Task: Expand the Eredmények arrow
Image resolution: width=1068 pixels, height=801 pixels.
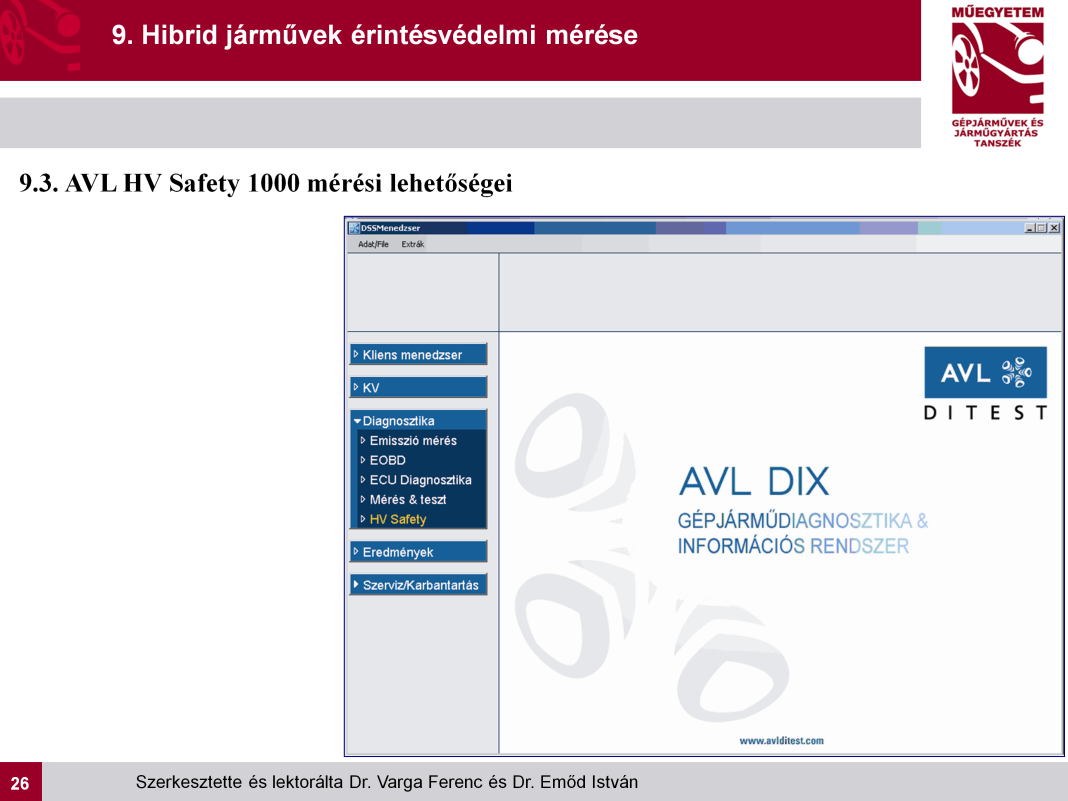Action: pos(356,552)
